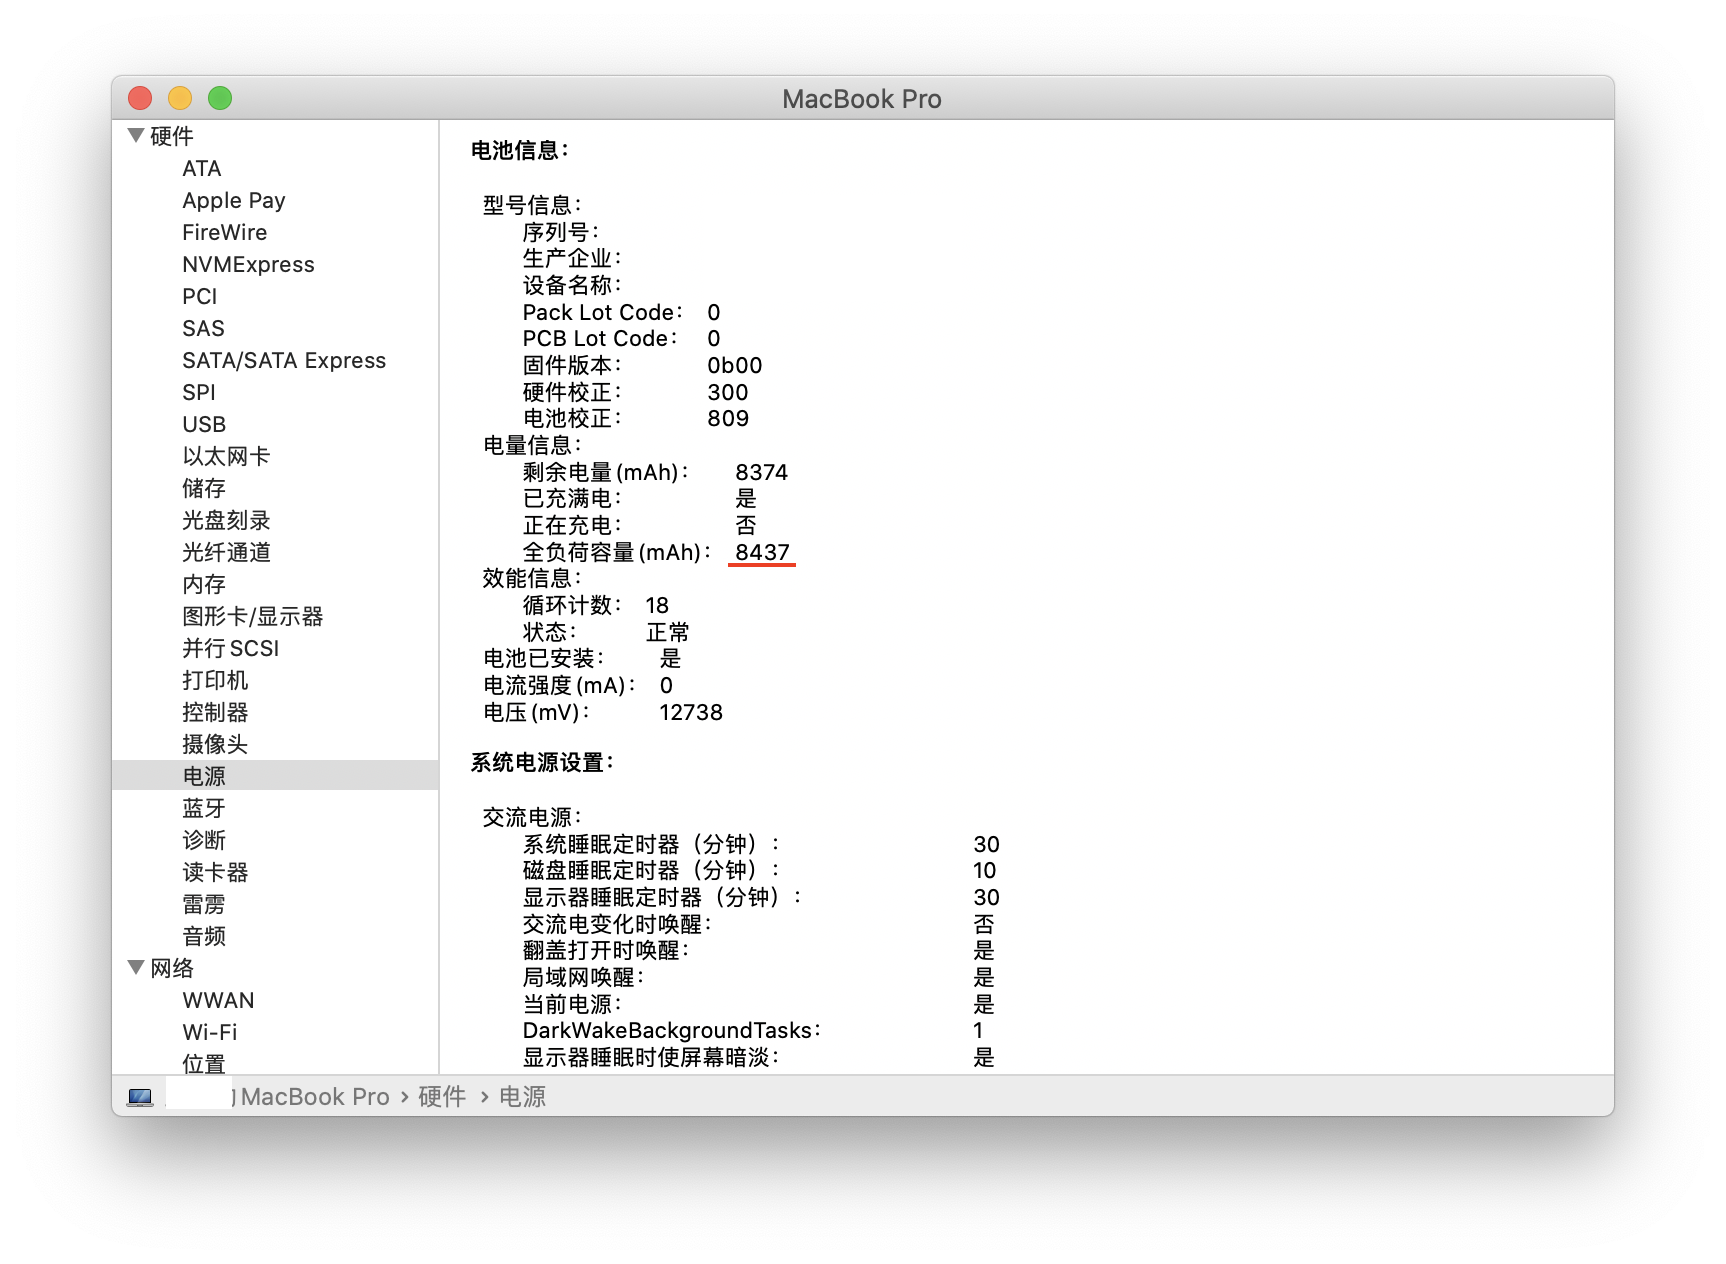Viewport: 1726px width, 1264px height.
Task: Select 蓝牙 in the sidebar
Action: pos(204,808)
